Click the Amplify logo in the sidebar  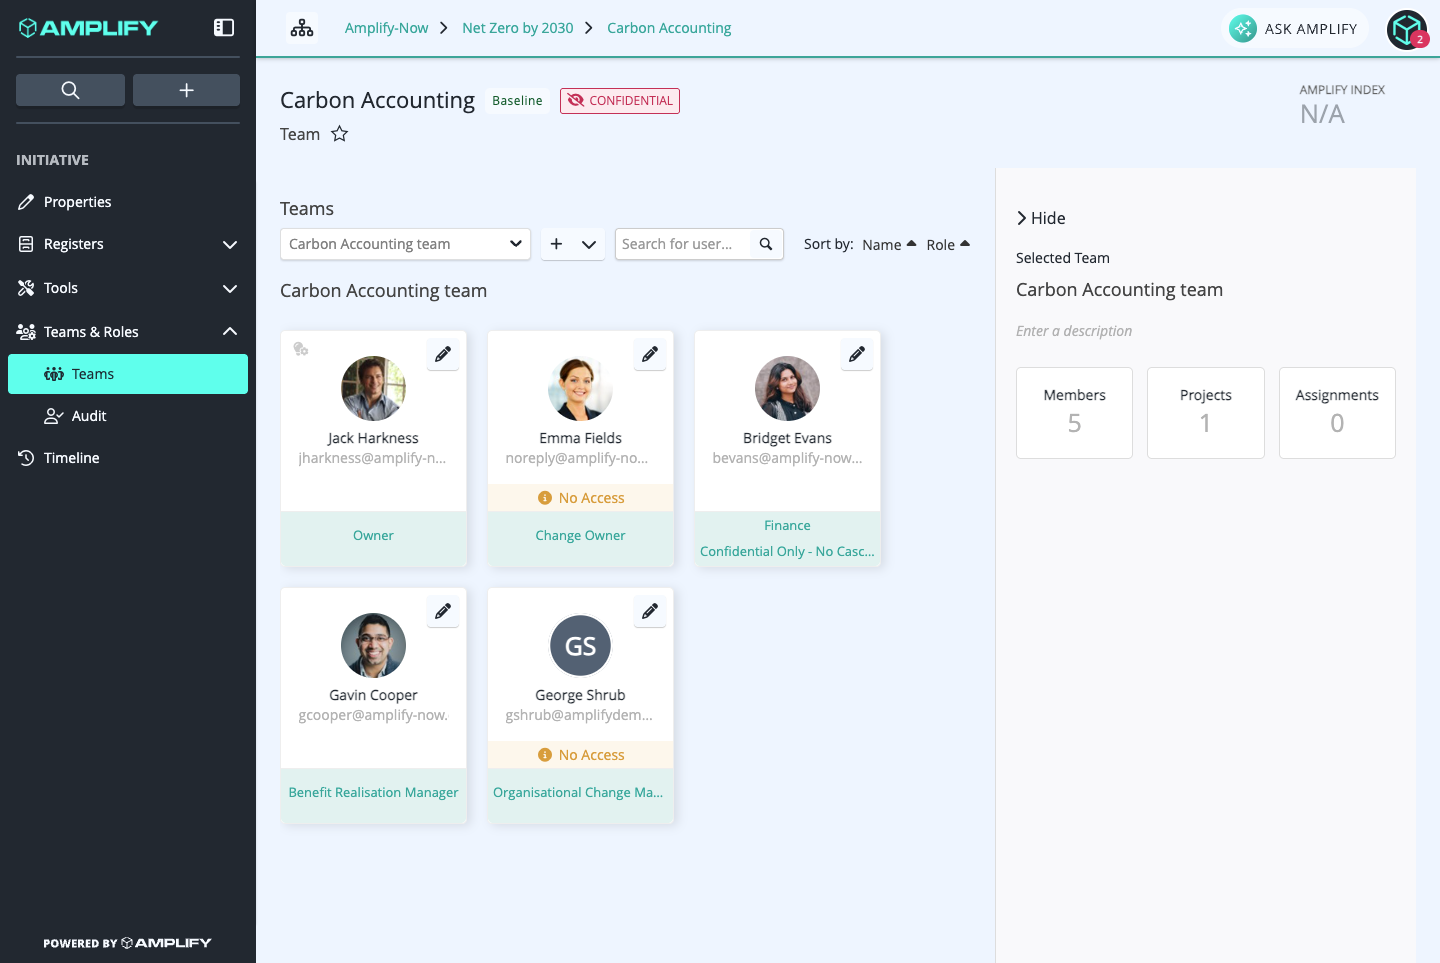click(88, 28)
